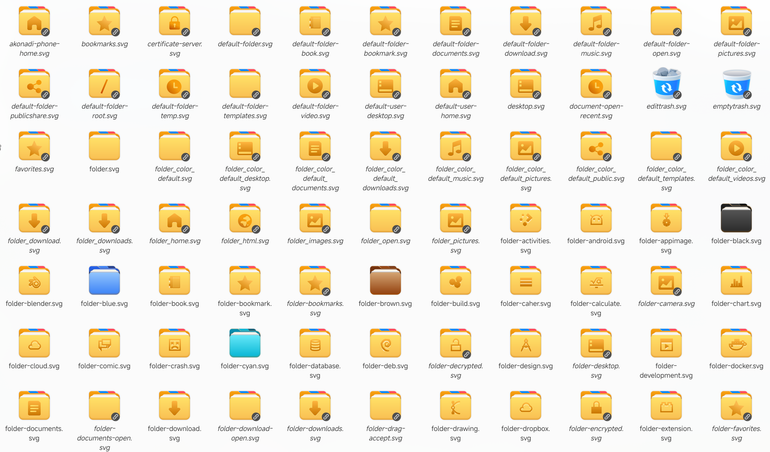Click the folder-android.svg icon

point(596,219)
